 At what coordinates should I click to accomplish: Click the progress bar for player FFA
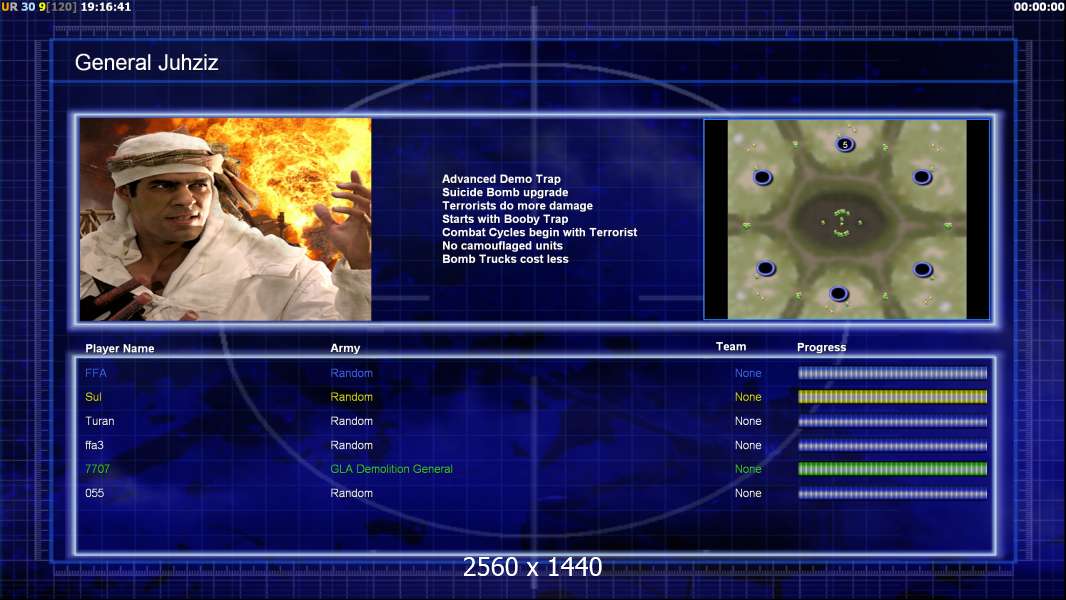pyautogui.click(x=892, y=373)
